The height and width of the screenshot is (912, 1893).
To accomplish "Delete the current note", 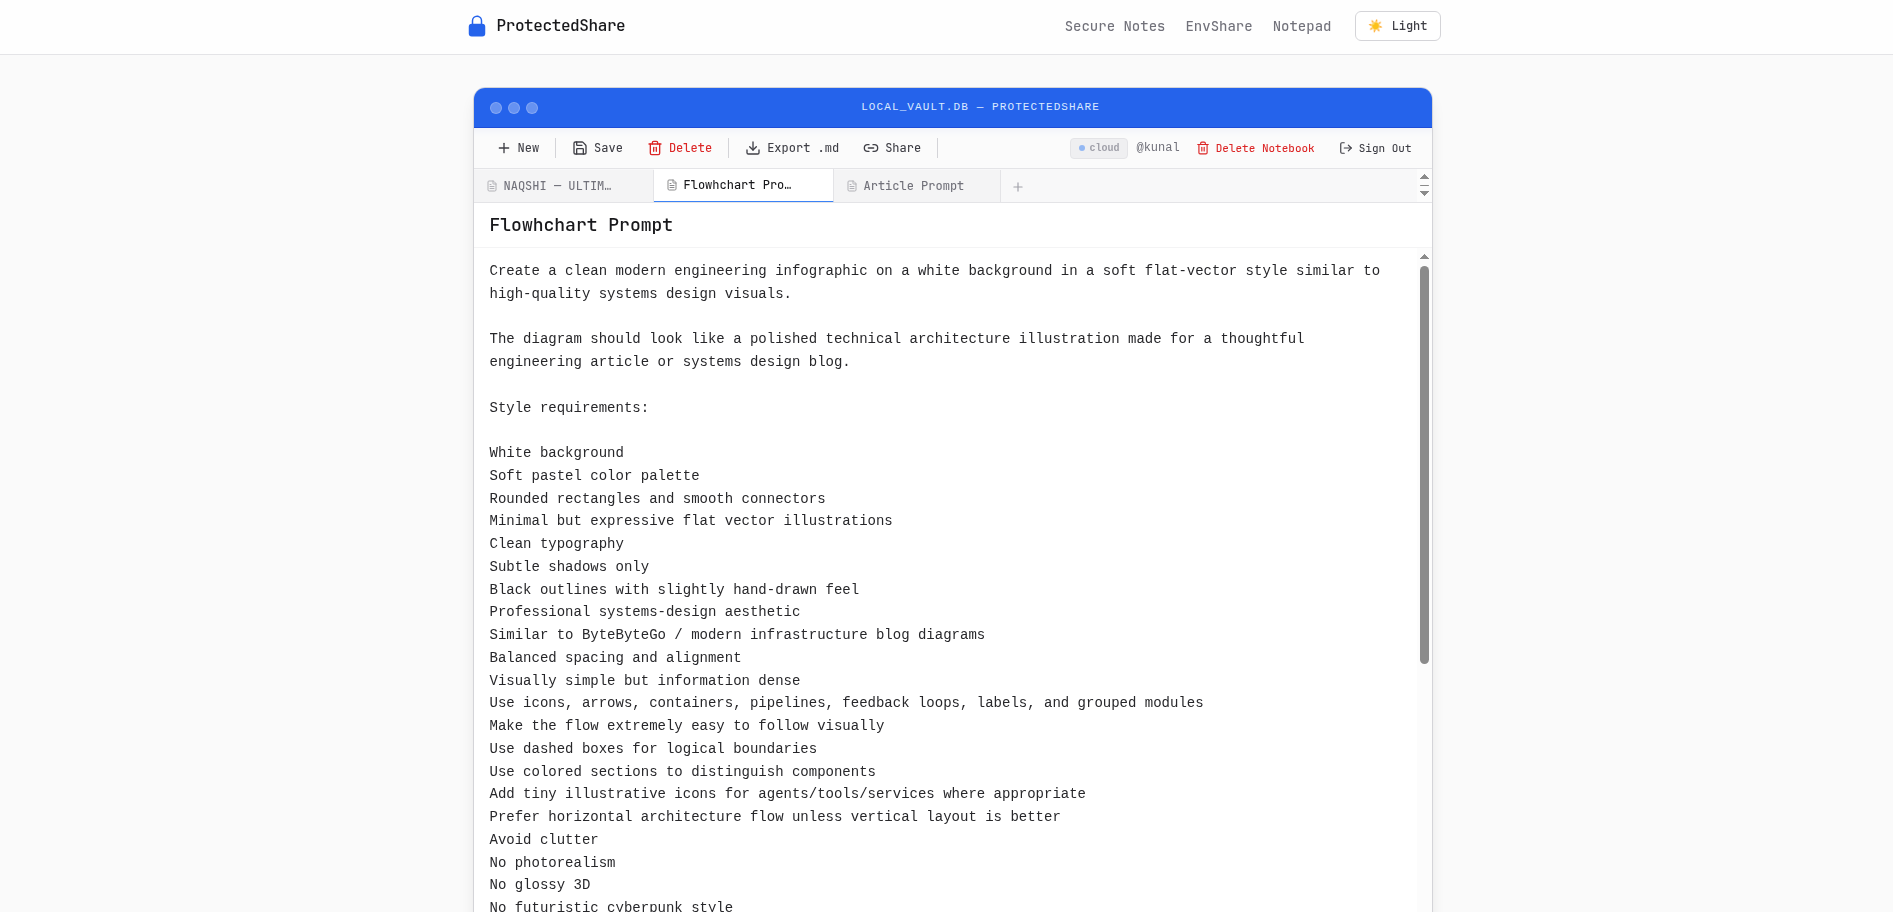I will click(x=680, y=148).
